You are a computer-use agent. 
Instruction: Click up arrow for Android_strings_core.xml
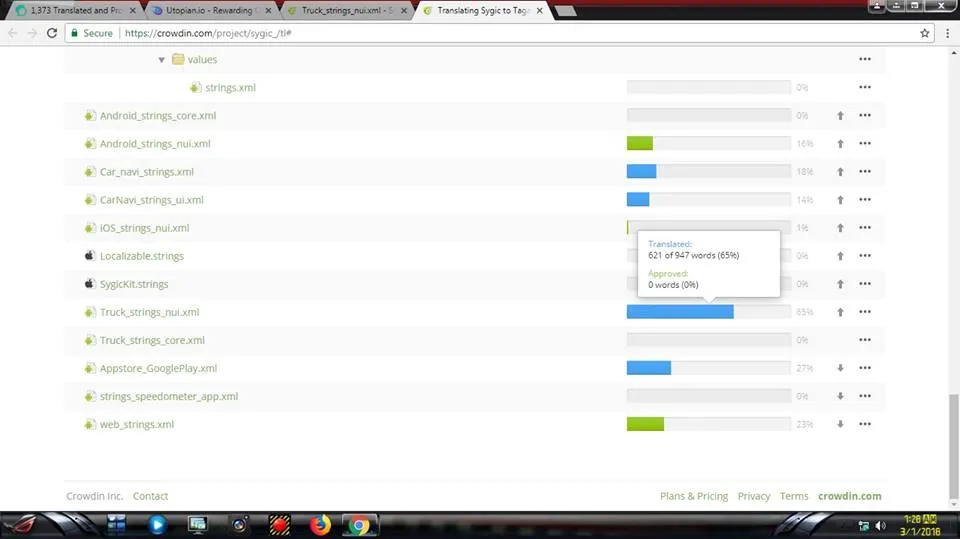tap(840, 116)
